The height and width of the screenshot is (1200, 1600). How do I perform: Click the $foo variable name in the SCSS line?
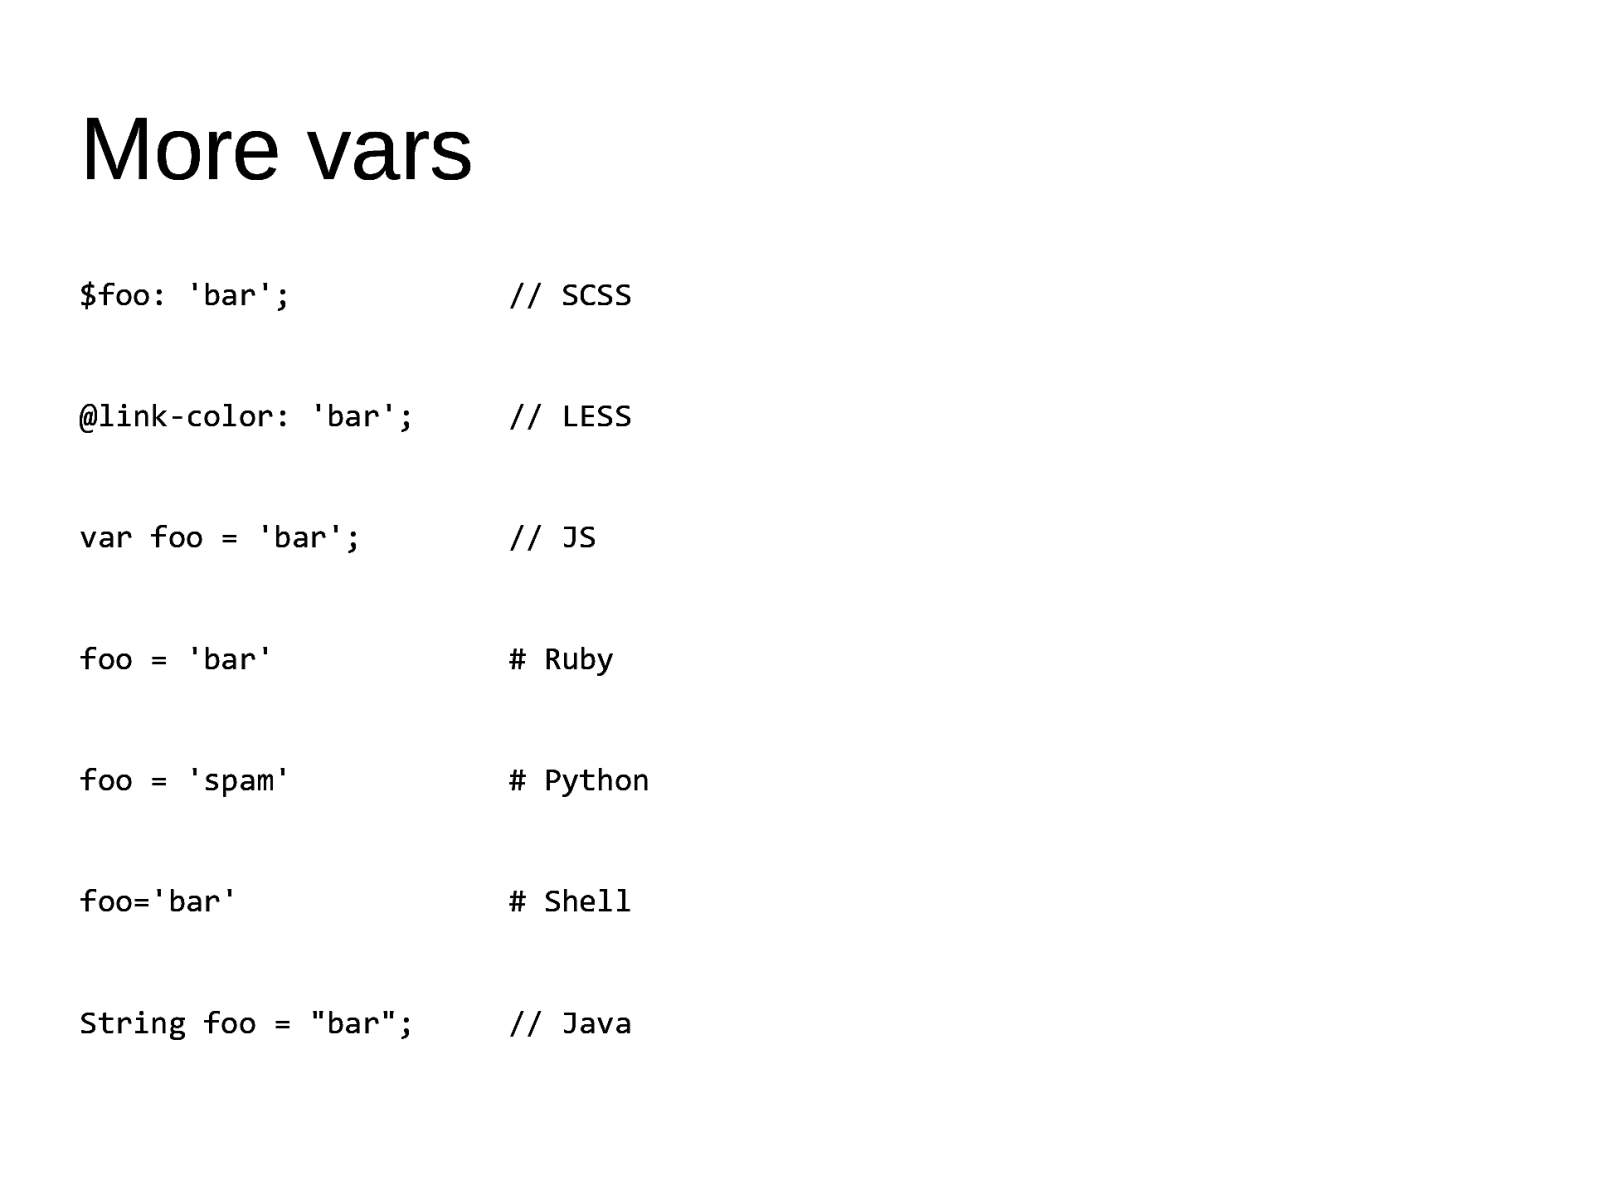[x=115, y=296]
